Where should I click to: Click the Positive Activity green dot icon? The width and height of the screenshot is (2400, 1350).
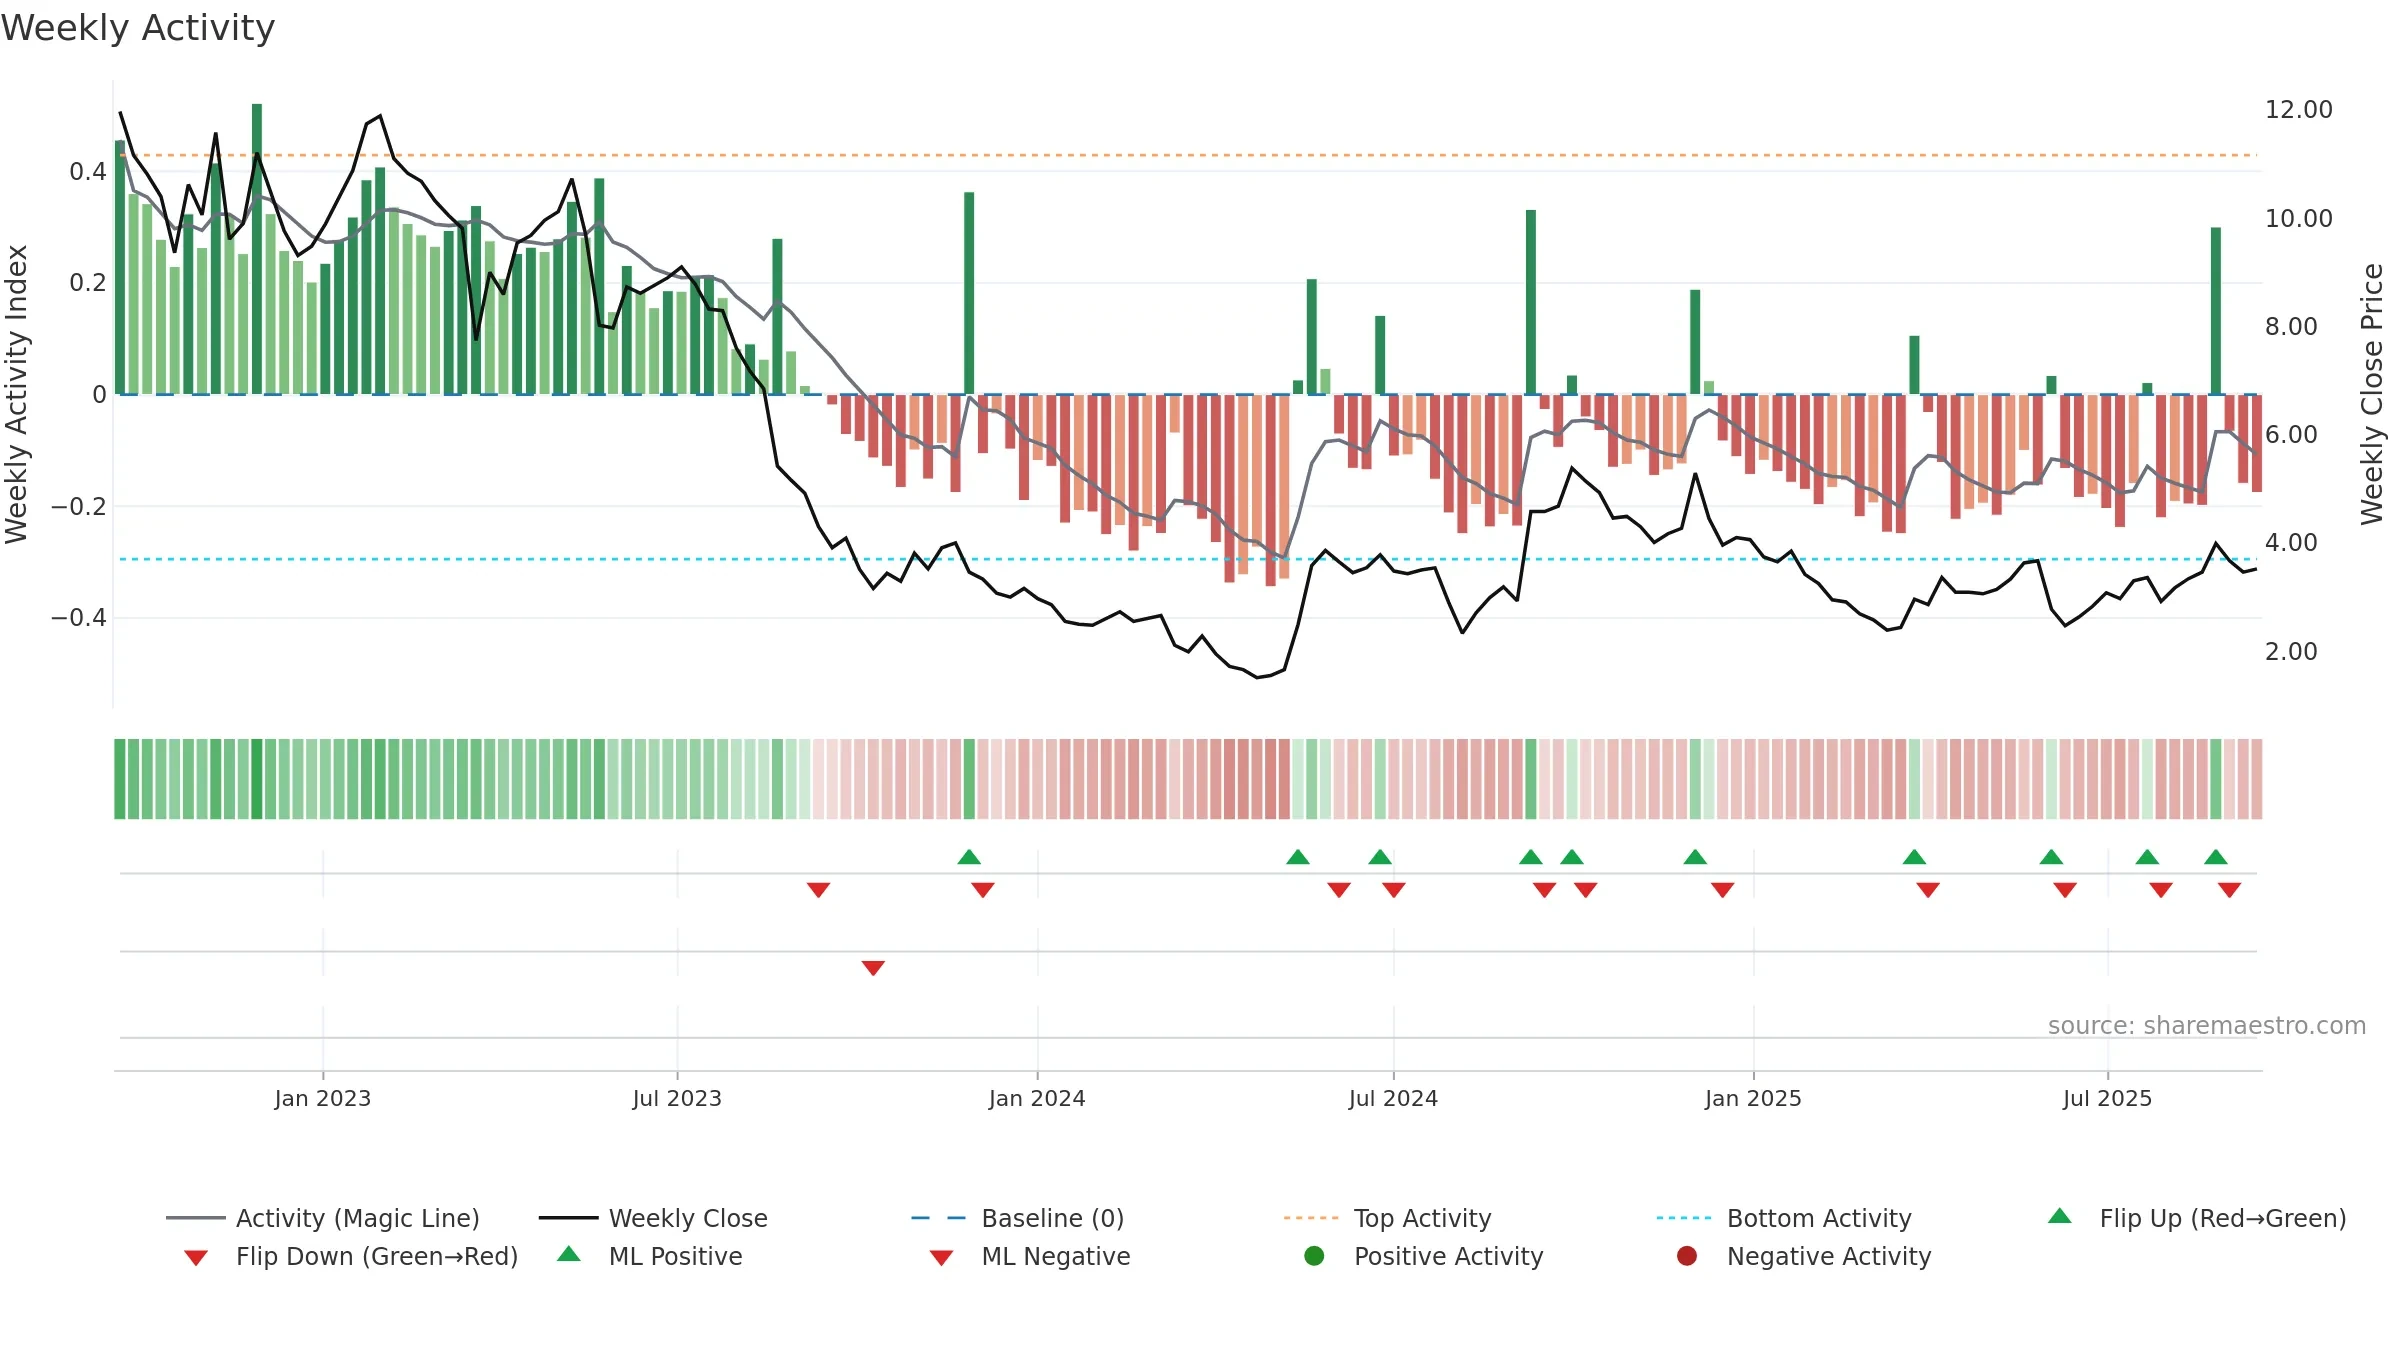tap(1314, 1256)
